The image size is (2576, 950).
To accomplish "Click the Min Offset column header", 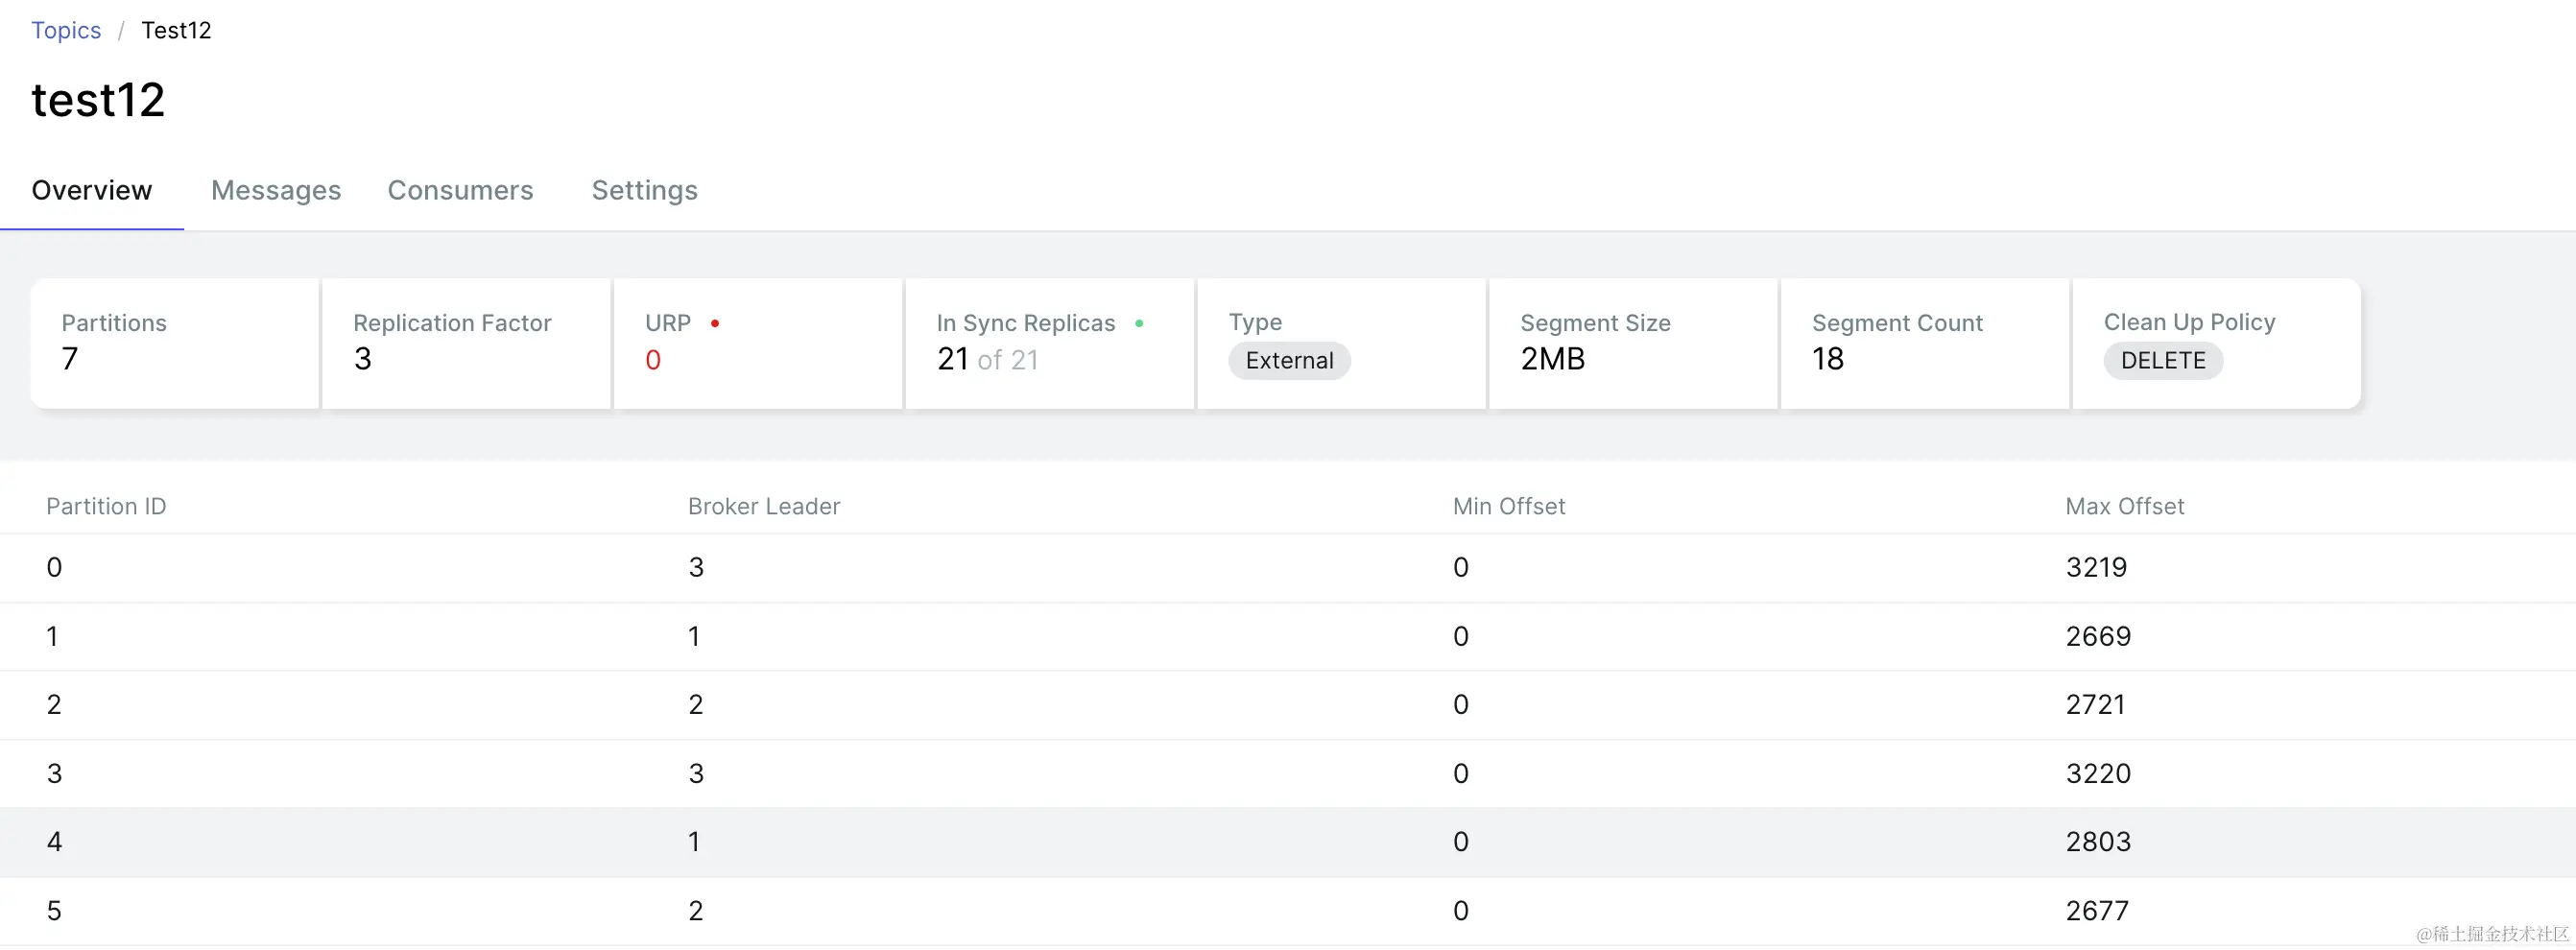I will tap(1508, 507).
